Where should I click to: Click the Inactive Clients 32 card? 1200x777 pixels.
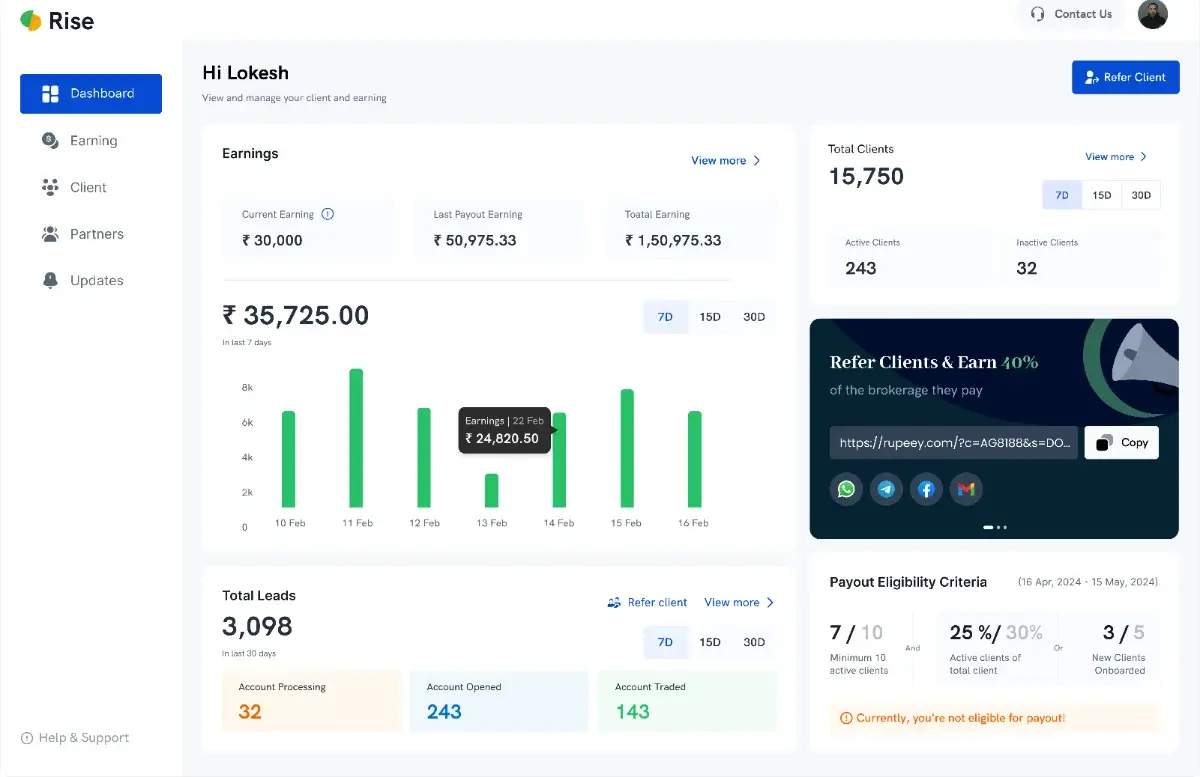tap(1081, 258)
